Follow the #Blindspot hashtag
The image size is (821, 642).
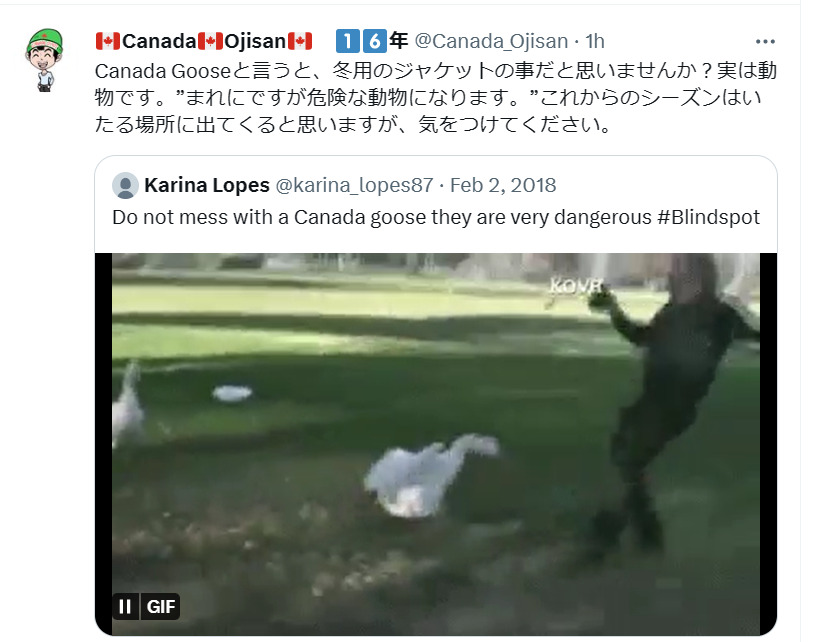(x=708, y=217)
